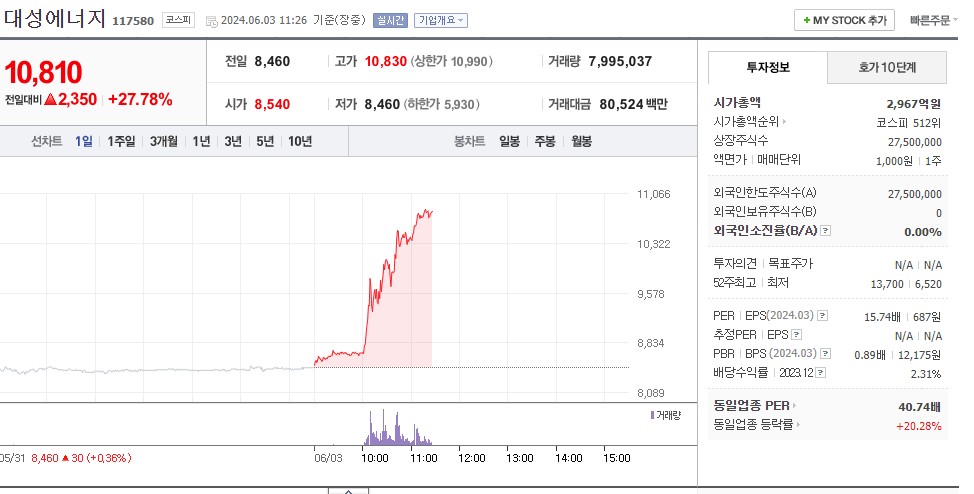974x494 pixels.
Task: Select the 3년 line chart period
Action: click(233, 142)
